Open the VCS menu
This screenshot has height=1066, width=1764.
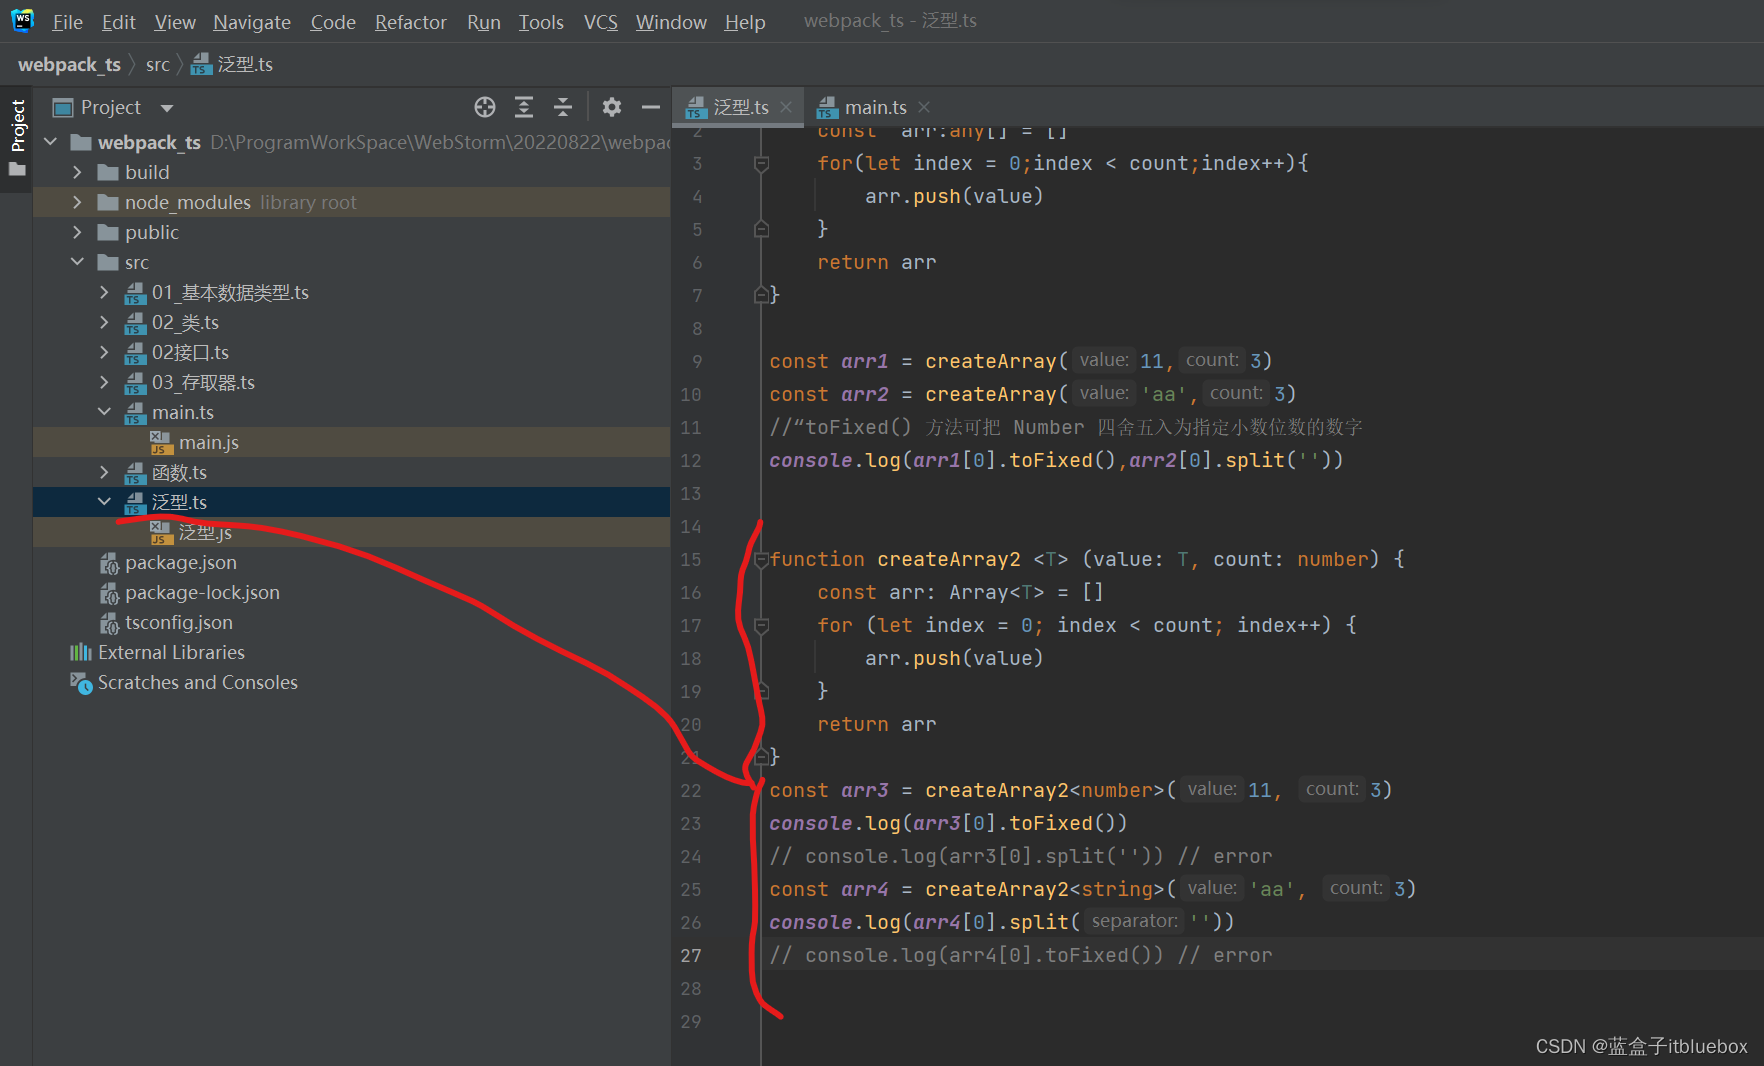(601, 22)
